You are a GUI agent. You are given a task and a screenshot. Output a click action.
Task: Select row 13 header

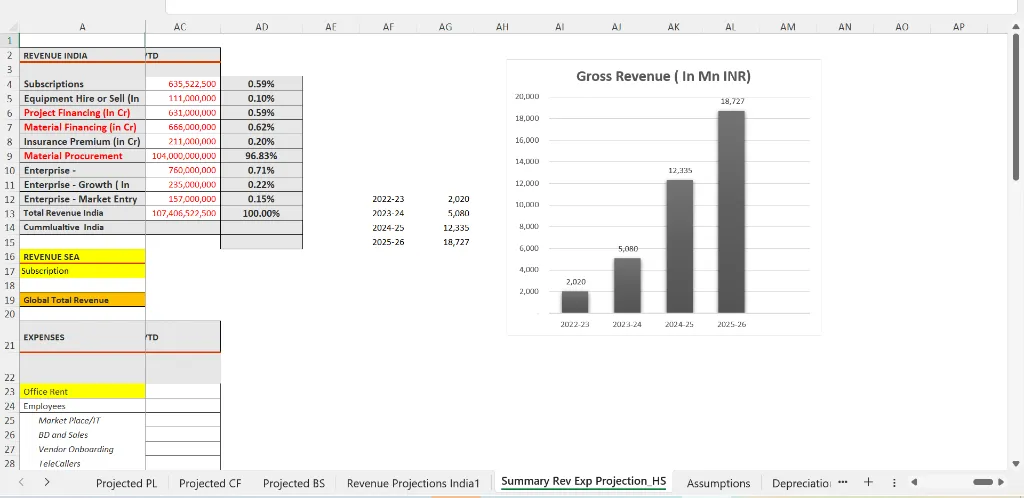point(9,213)
